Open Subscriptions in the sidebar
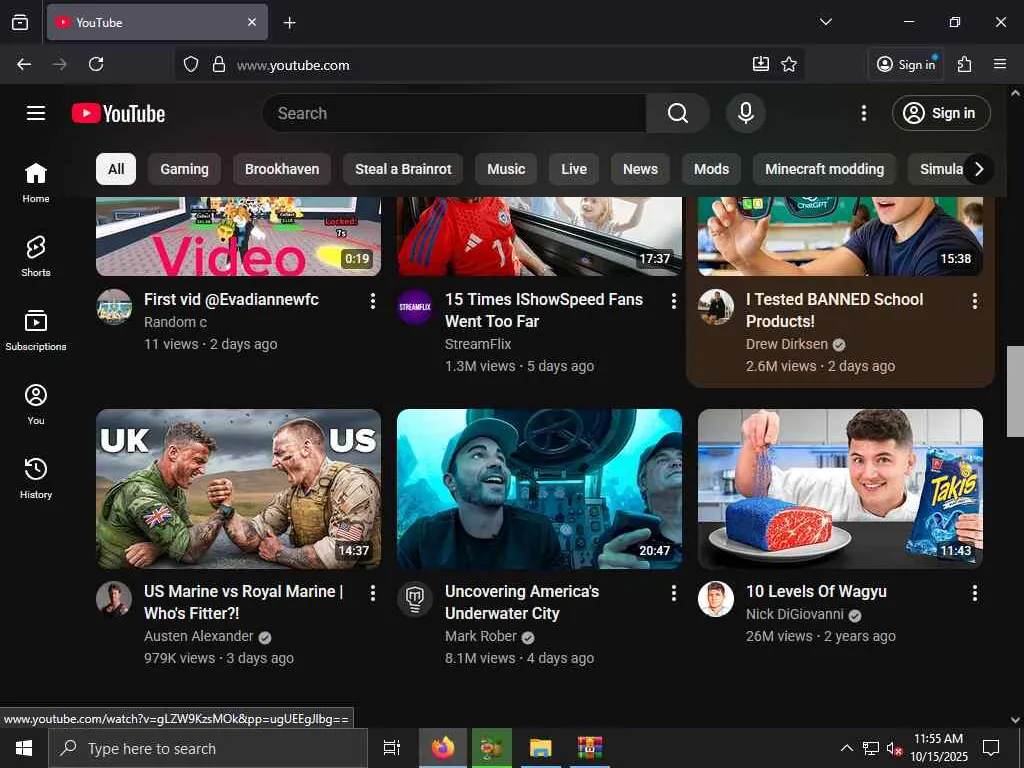Image resolution: width=1024 pixels, height=768 pixels. [36, 330]
